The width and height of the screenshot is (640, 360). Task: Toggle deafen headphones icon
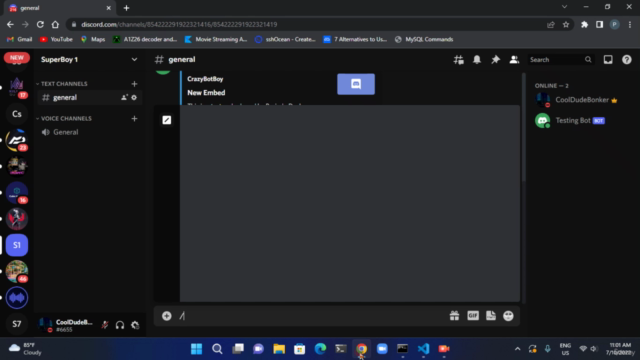[x=120, y=325]
